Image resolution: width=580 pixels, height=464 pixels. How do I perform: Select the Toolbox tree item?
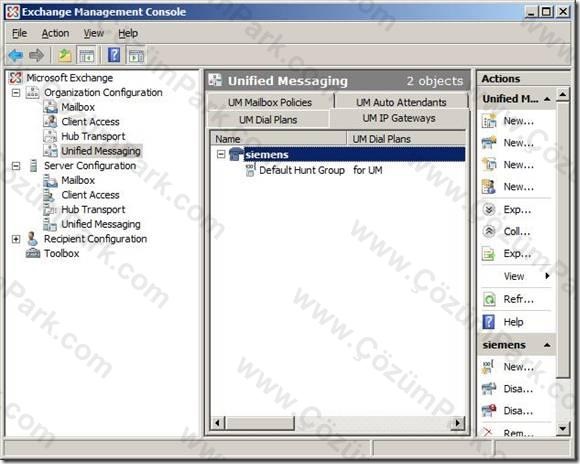[x=61, y=253]
